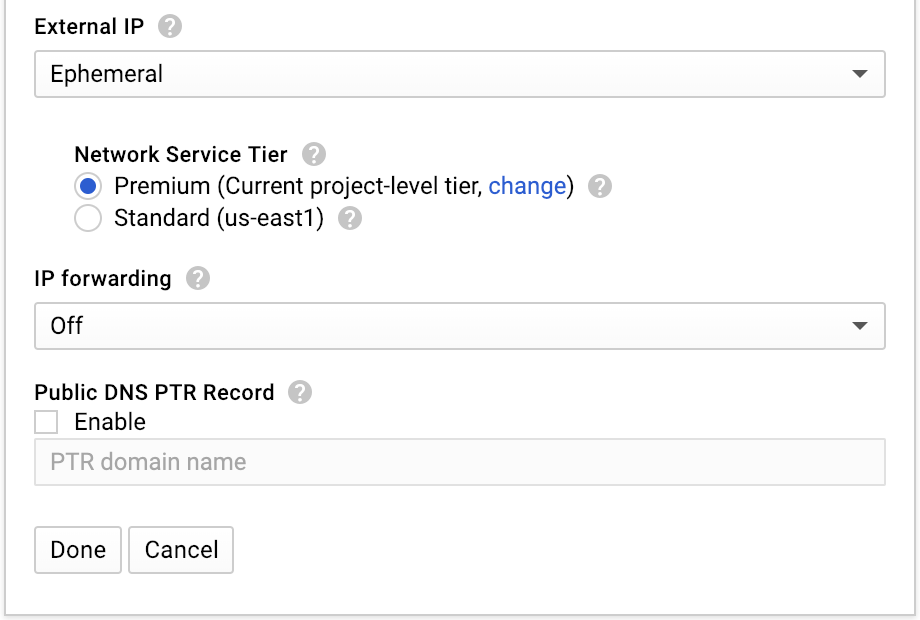Expand the IP forwarding Off dropdown

pos(440,326)
